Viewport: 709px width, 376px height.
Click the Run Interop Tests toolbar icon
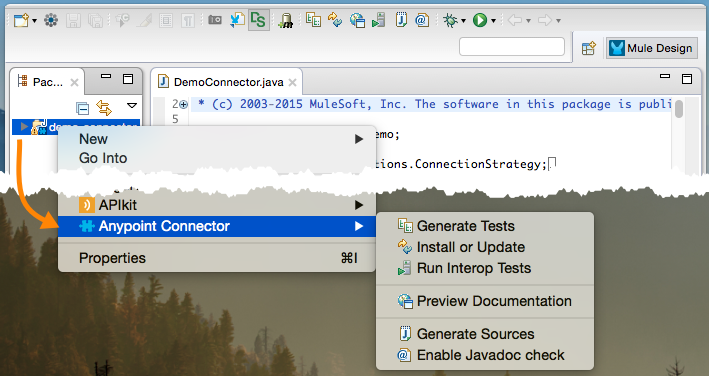[x=378, y=20]
